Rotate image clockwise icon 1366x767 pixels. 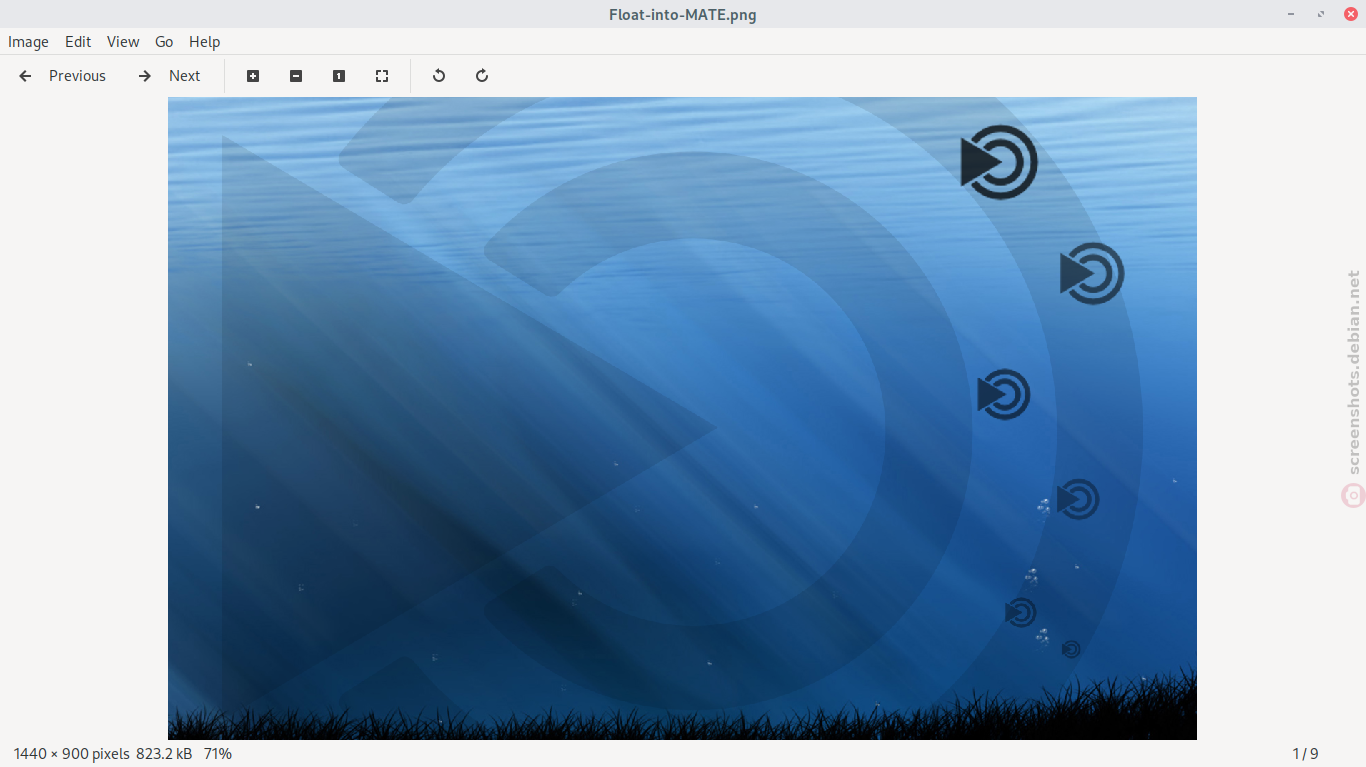click(x=482, y=76)
